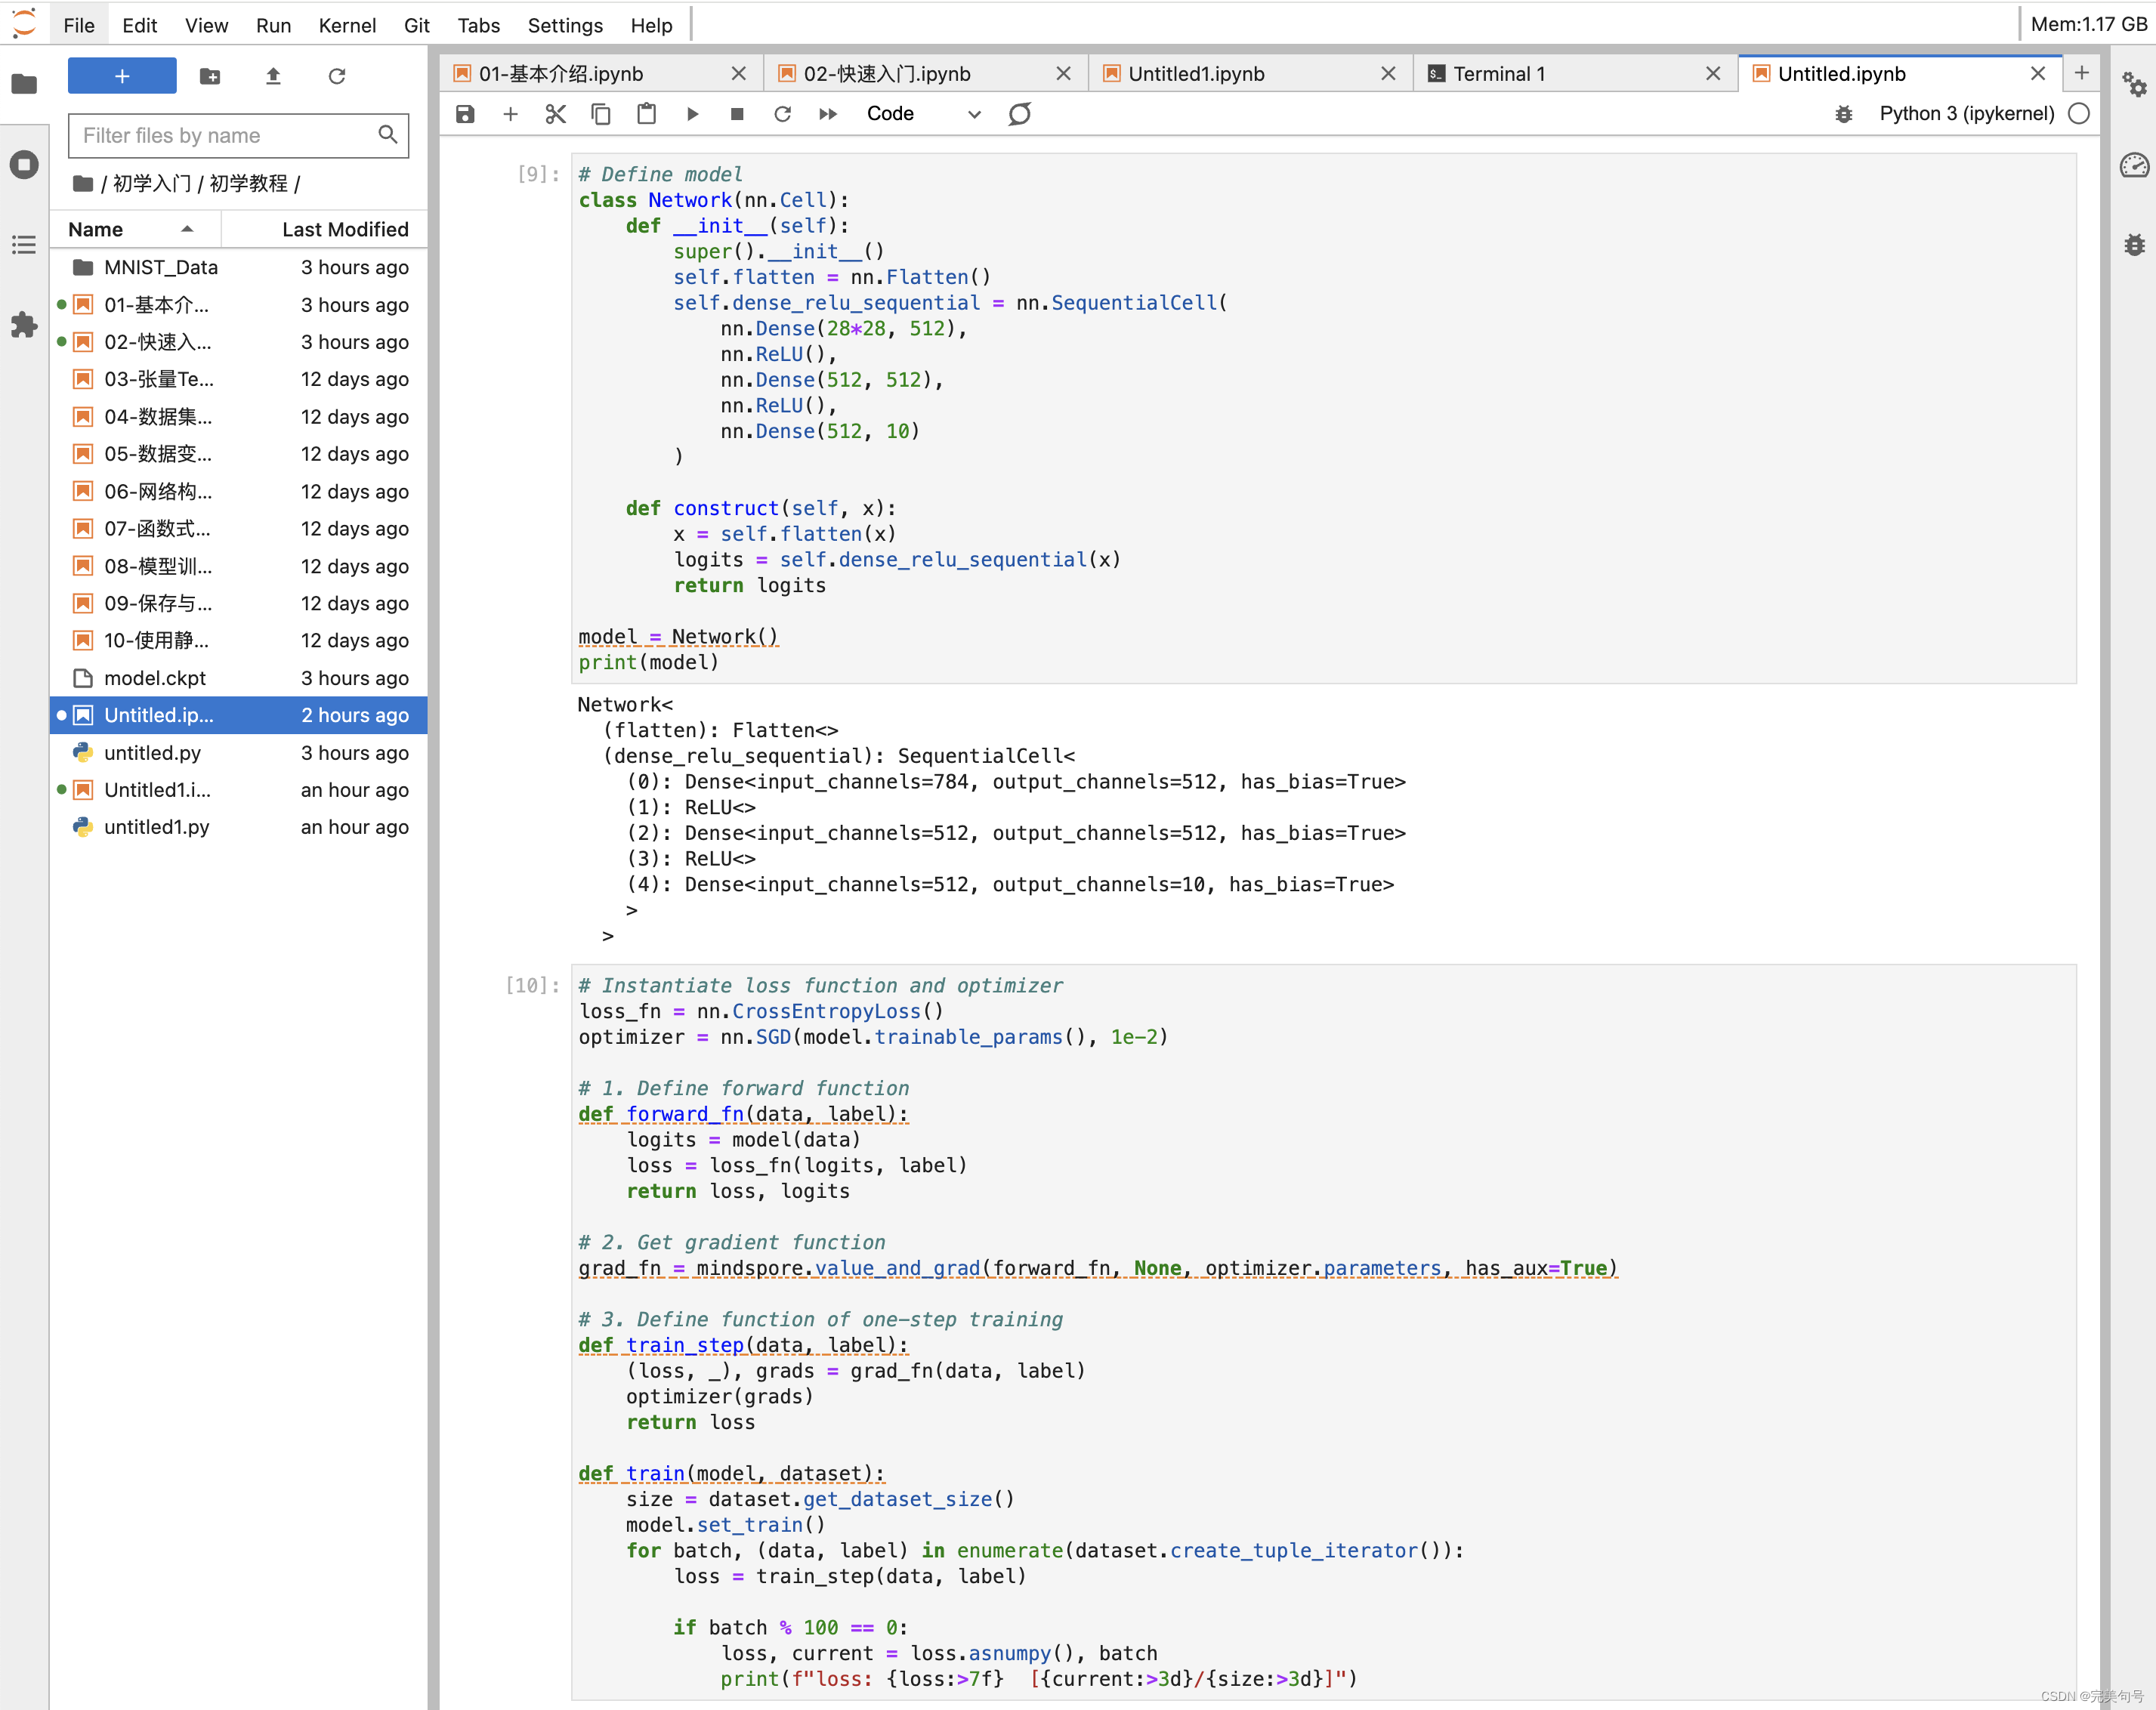This screenshot has width=2156, height=1710.
Task: Save the notebook with the save icon
Action: click(x=465, y=114)
